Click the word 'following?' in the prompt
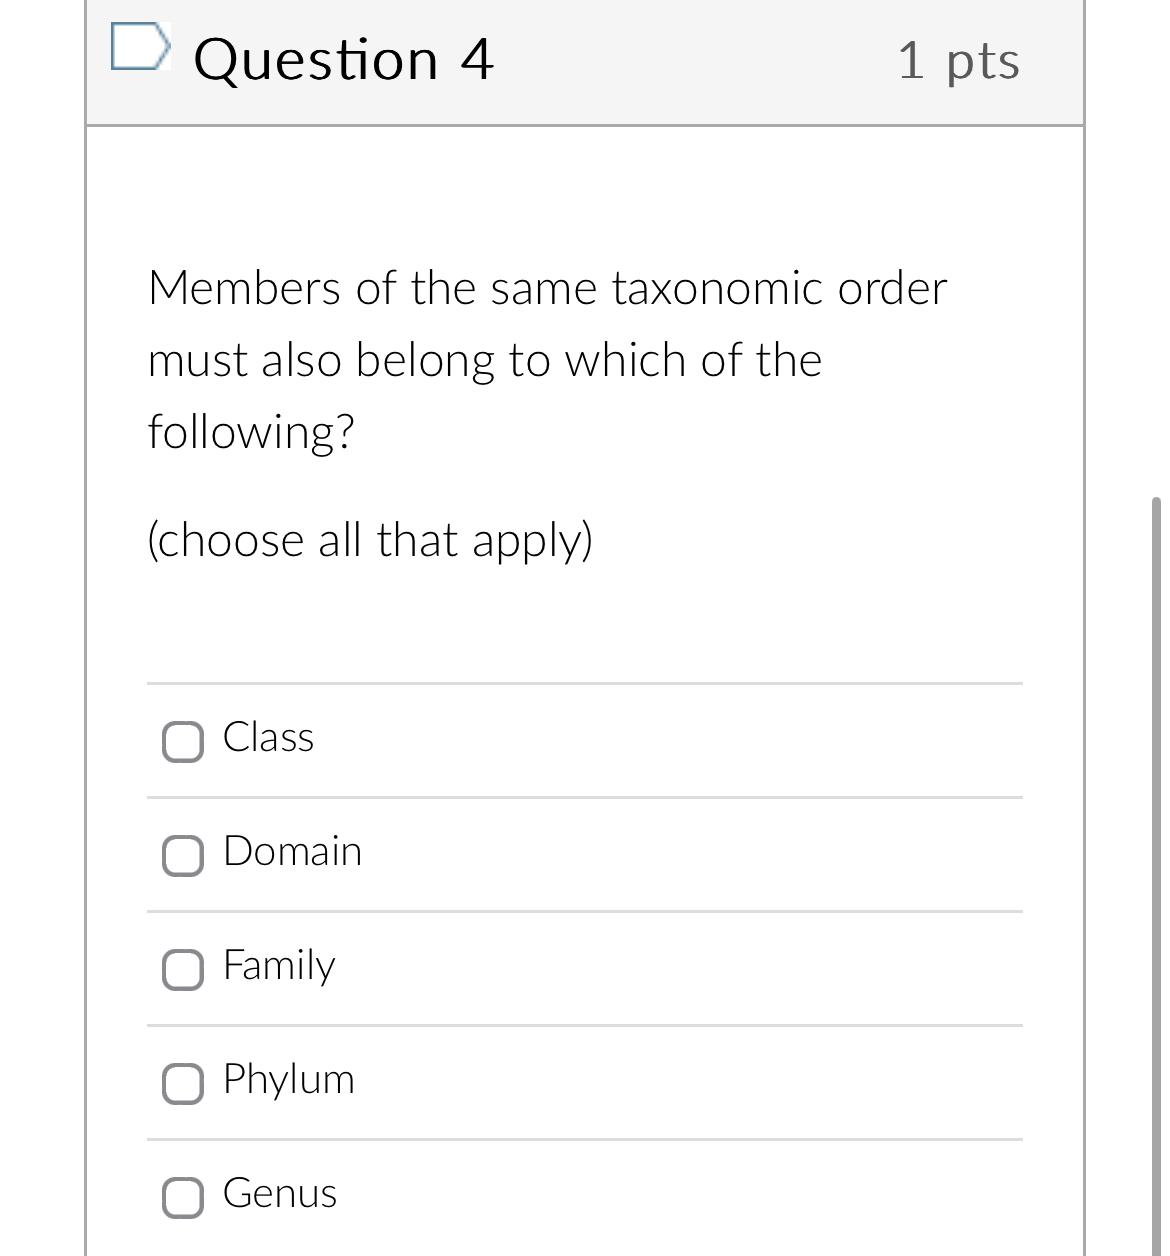Screen dimensions: 1170x1256 pos(251,433)
